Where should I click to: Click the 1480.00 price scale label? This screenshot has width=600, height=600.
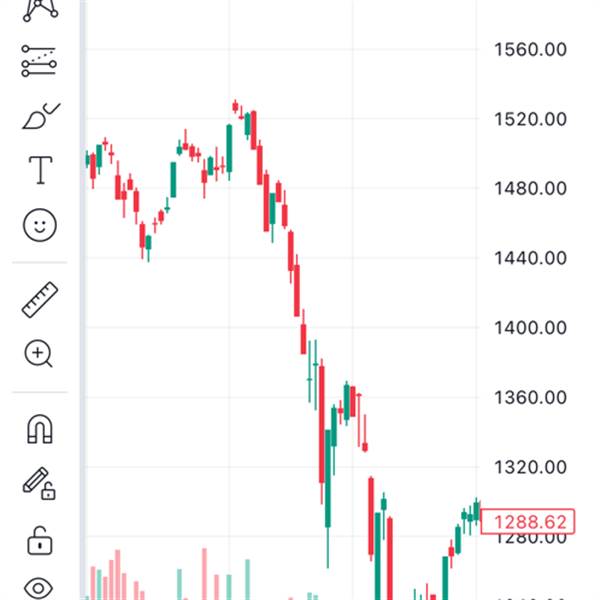531,188
